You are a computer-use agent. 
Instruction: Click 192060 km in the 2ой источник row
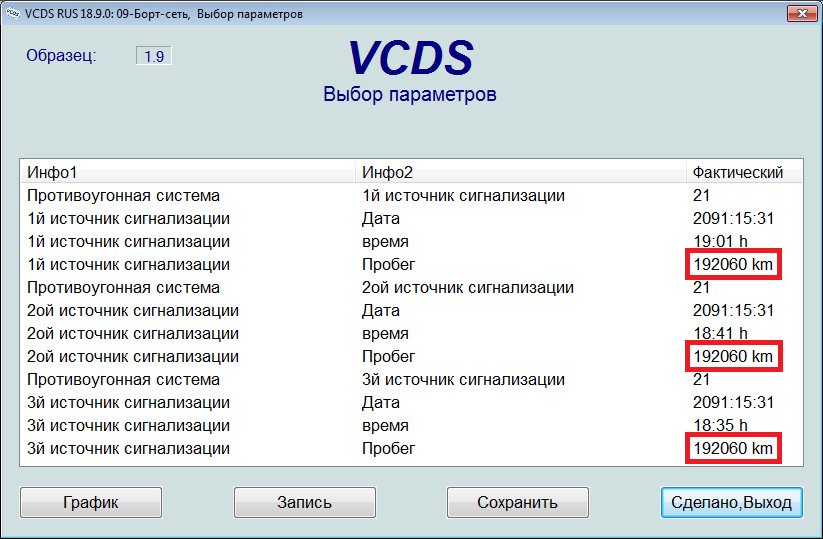click(733, 357)
